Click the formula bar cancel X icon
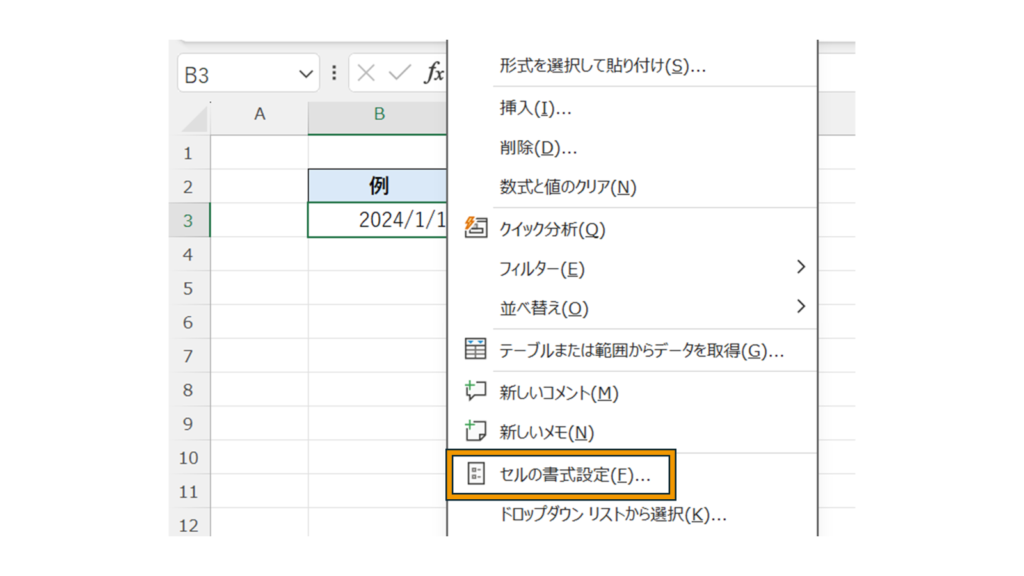The height and width of the screenshot is (576, 1024). (x=367, y=74)
